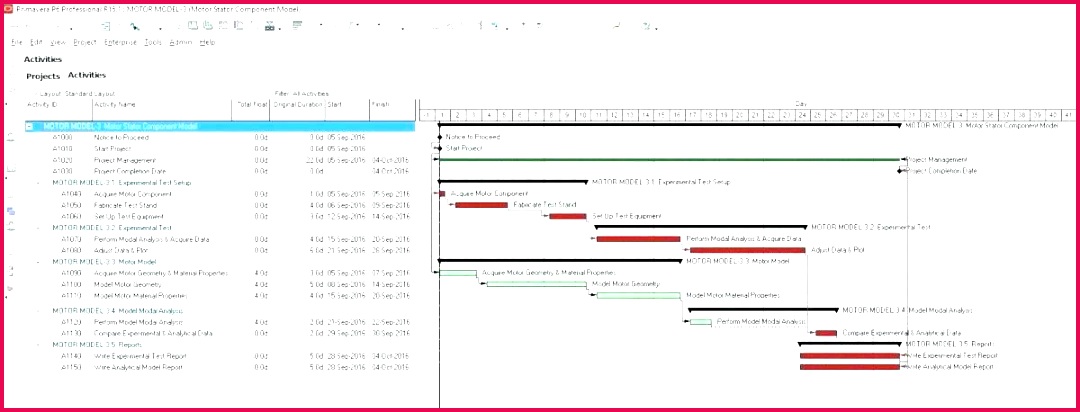
Task: Open the Admin menu
Action: pos(180,42)
